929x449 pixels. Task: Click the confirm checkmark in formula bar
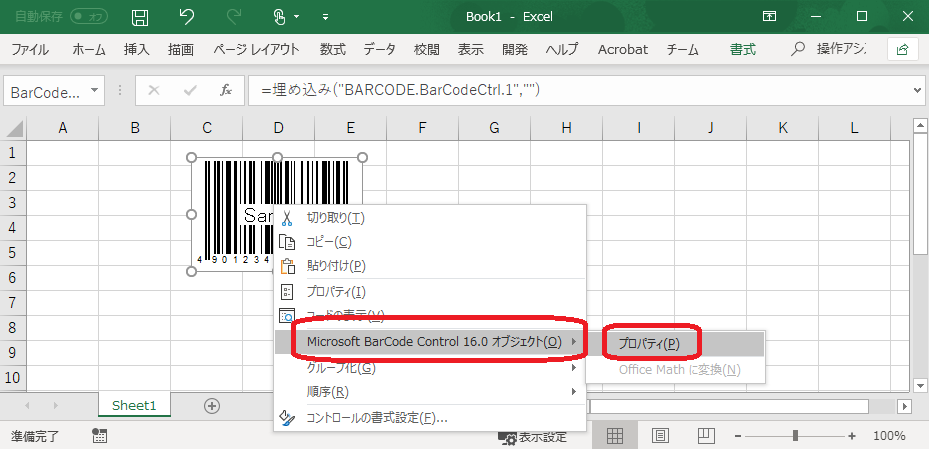190,91
